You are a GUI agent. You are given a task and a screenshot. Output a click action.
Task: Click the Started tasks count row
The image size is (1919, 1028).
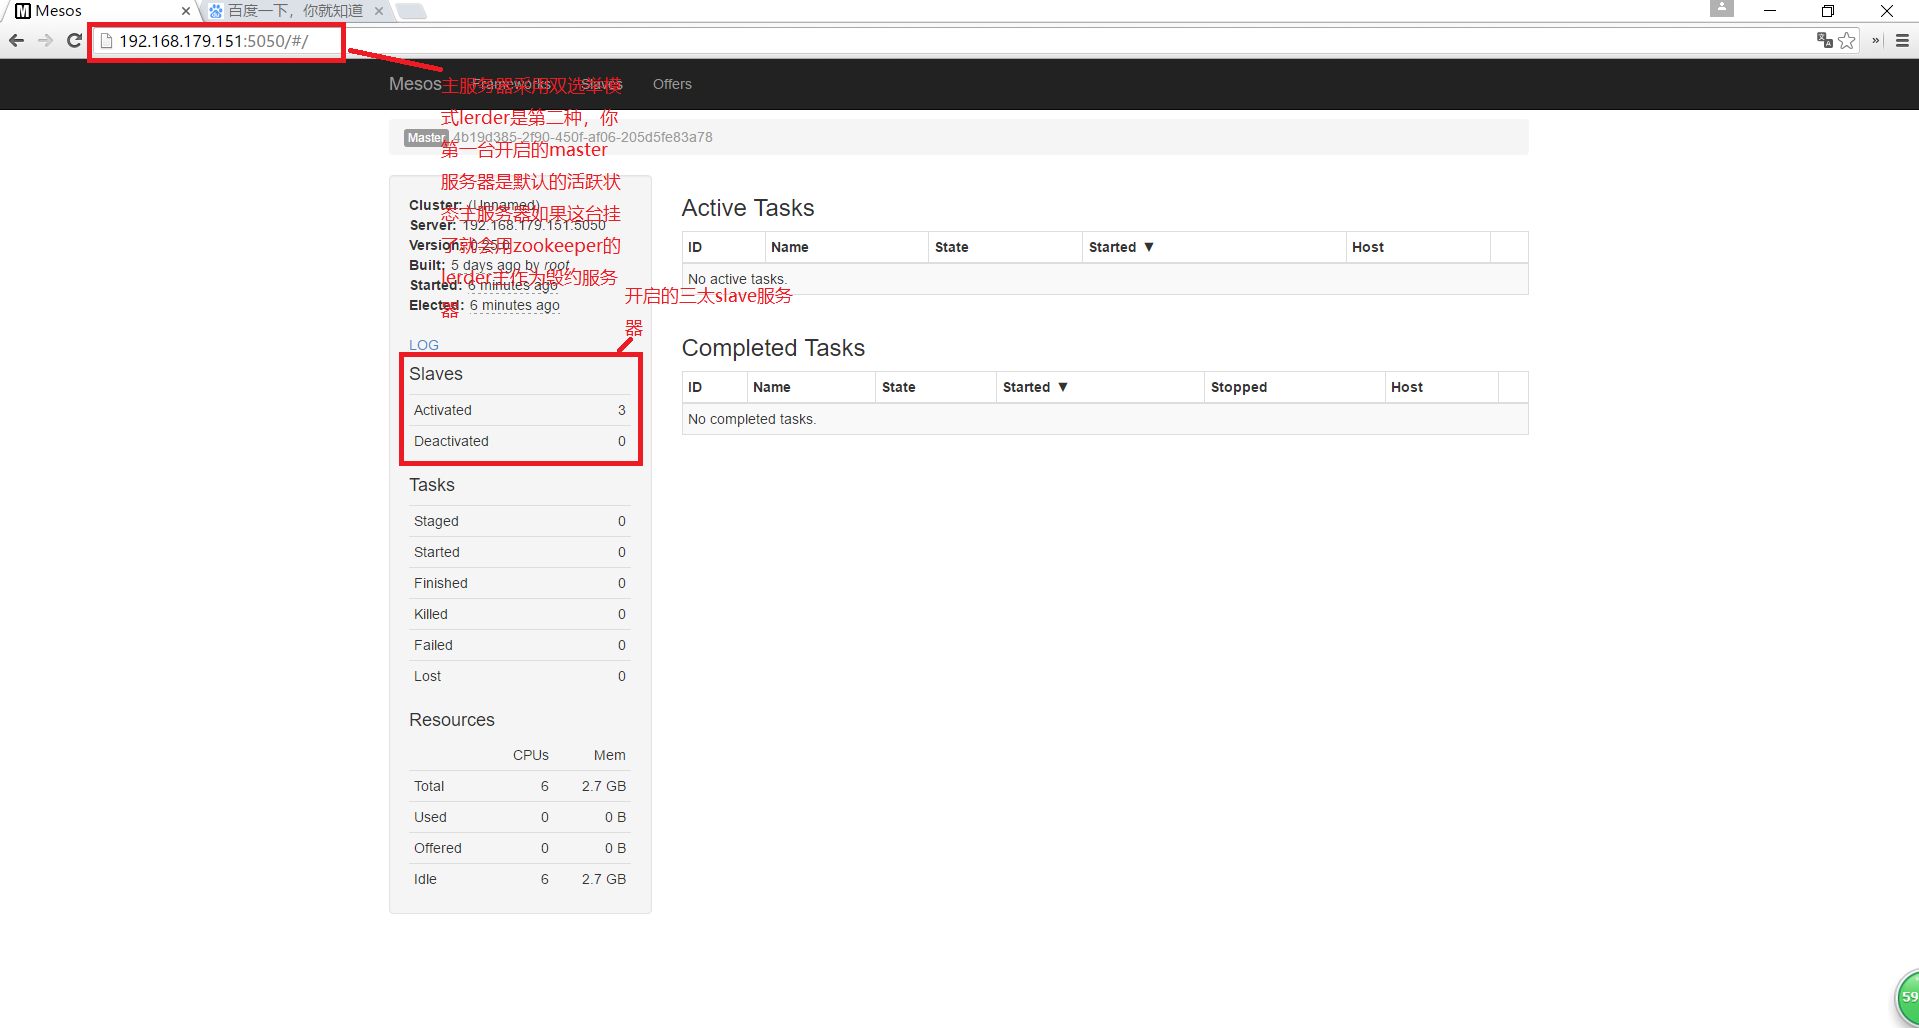pyautogui.click(x=520, y=552)
